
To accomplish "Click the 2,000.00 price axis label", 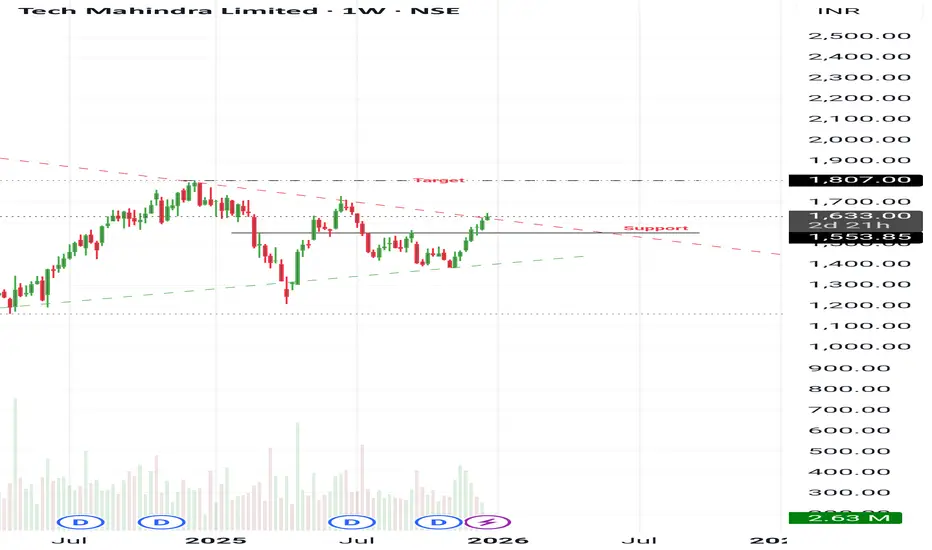I will (859, 139).
